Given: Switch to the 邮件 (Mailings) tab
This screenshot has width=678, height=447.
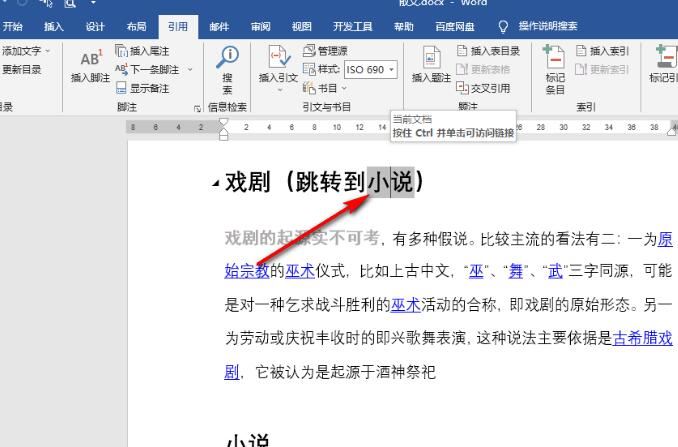Looking at the screenshot, I should pyautogui.click(x=219, y=27).
